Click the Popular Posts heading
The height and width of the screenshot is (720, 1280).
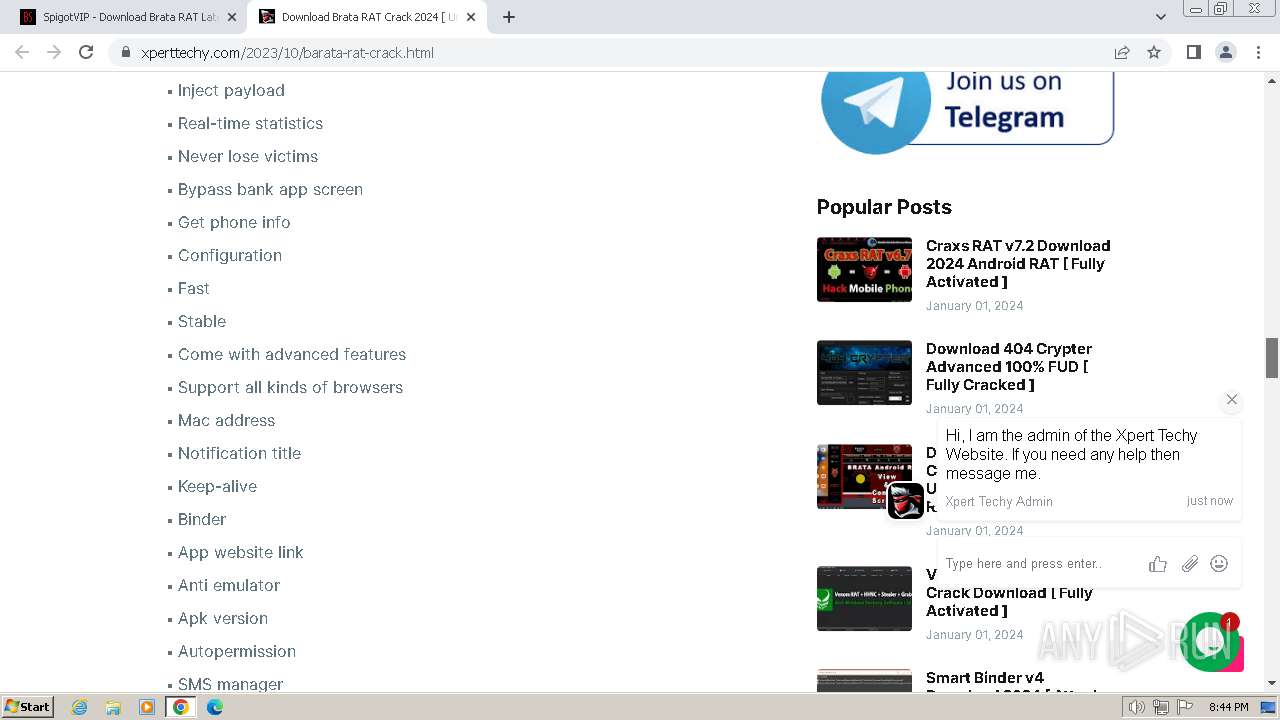click(884, 207)
